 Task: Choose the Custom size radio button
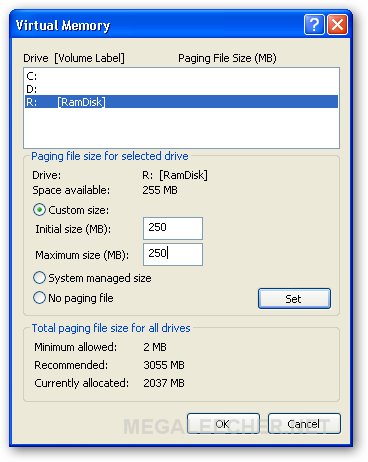point(39,210)
